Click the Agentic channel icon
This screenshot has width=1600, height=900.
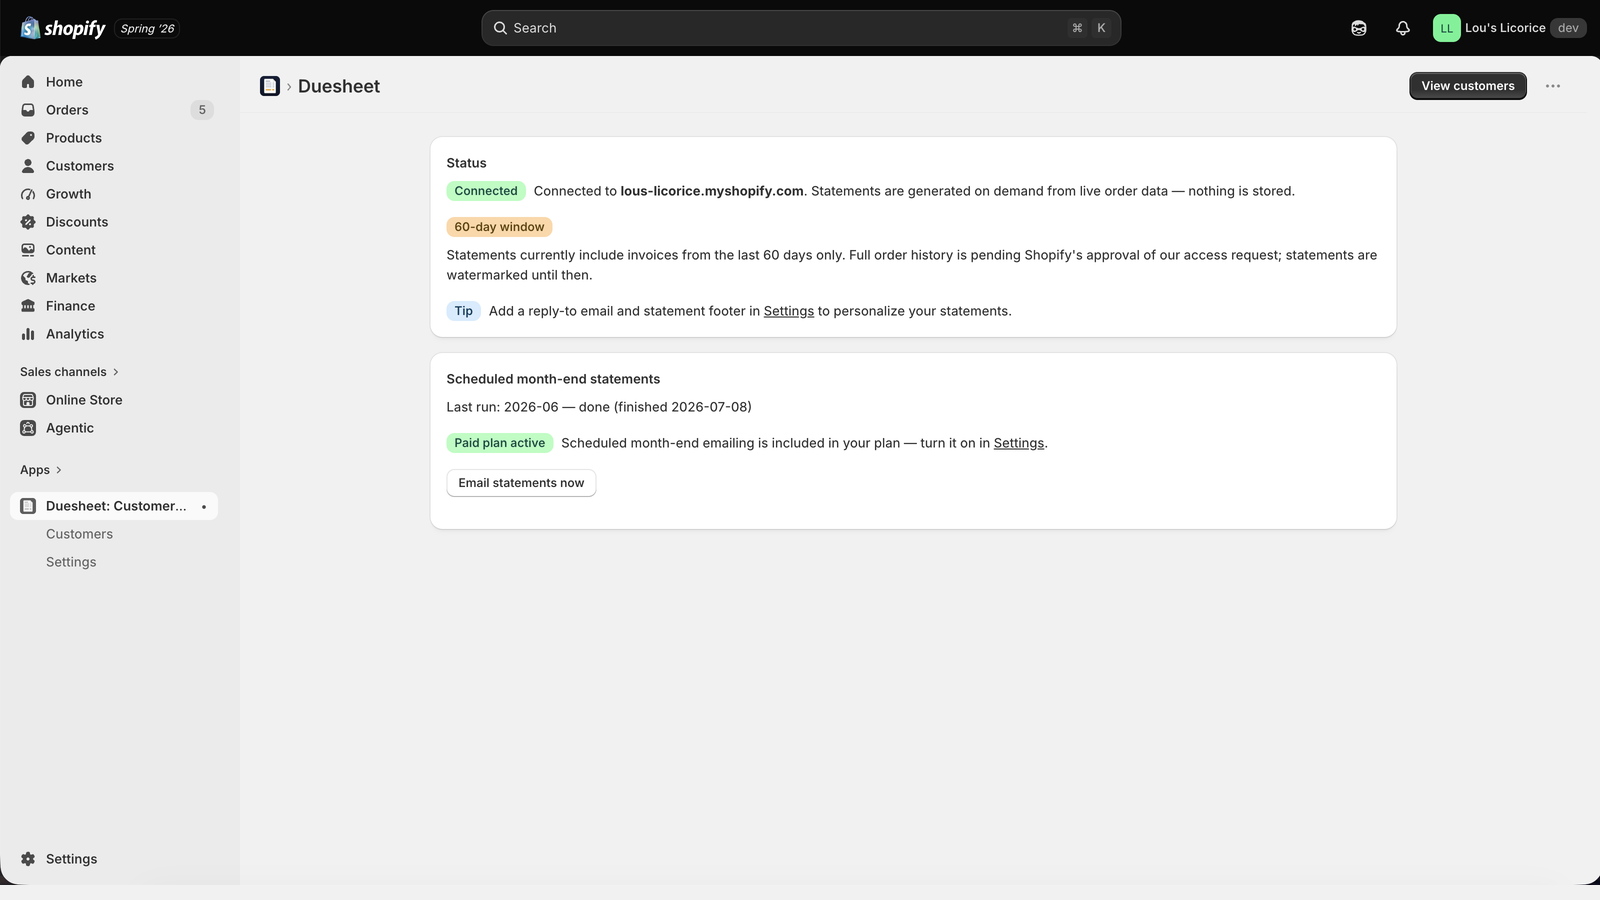pos(28,428)
